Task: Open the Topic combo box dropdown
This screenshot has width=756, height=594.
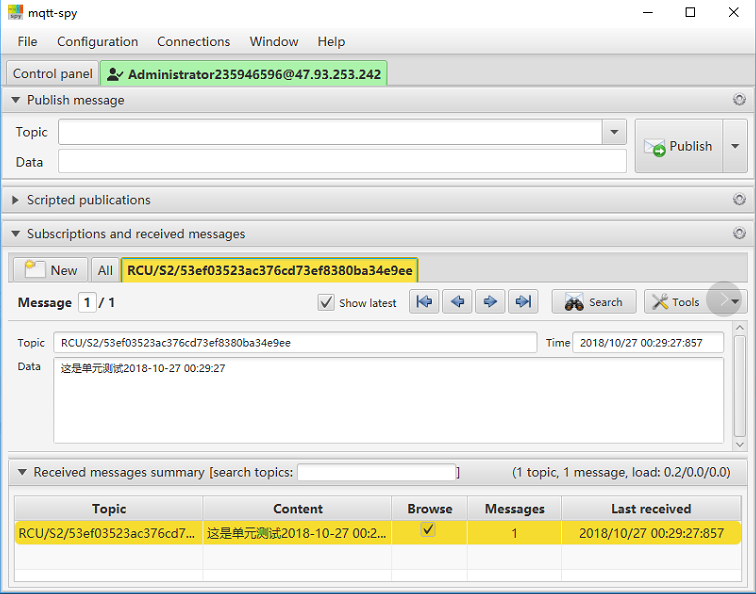Action: 613,132
